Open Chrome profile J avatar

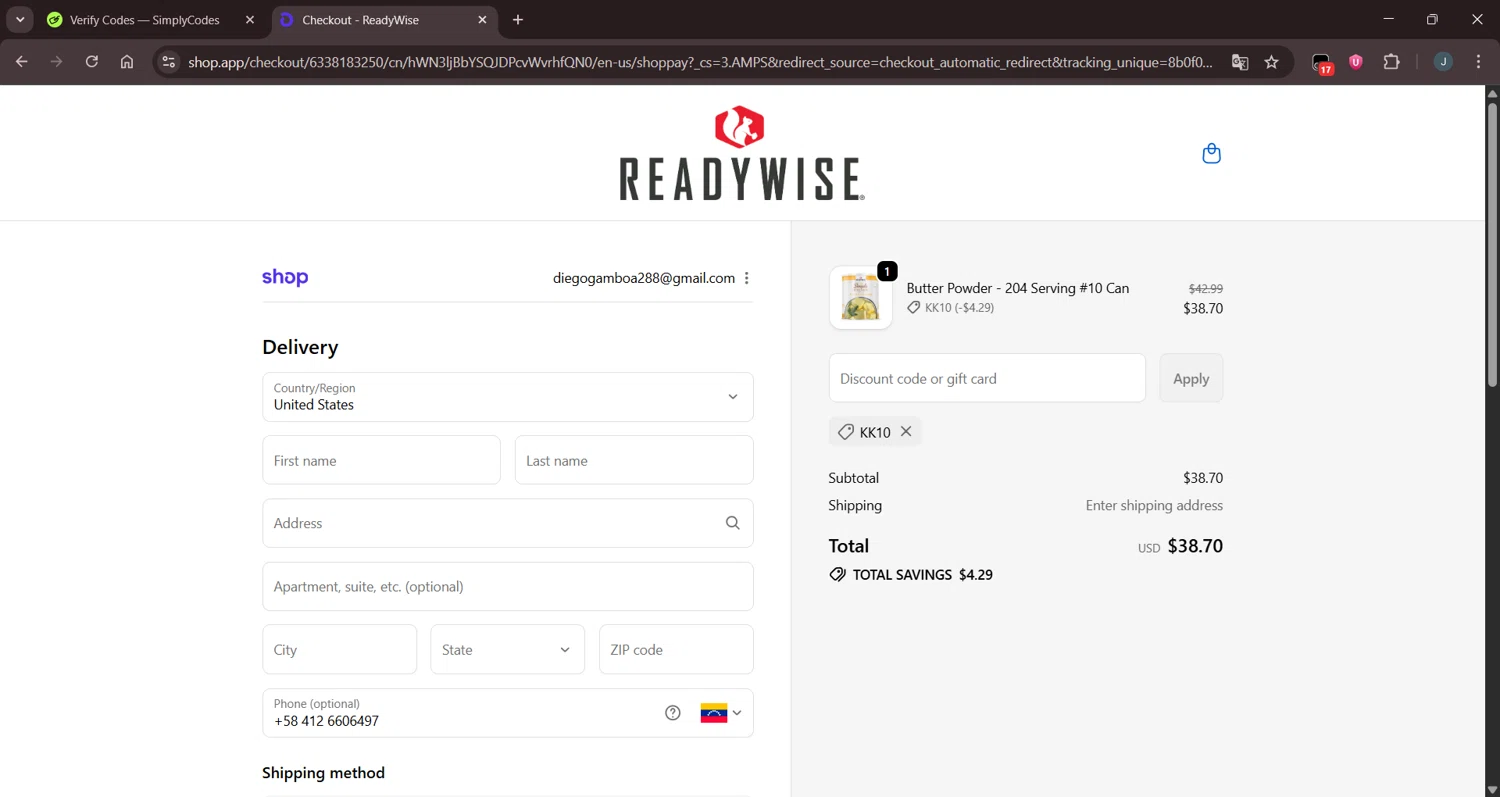point(1443,62)
